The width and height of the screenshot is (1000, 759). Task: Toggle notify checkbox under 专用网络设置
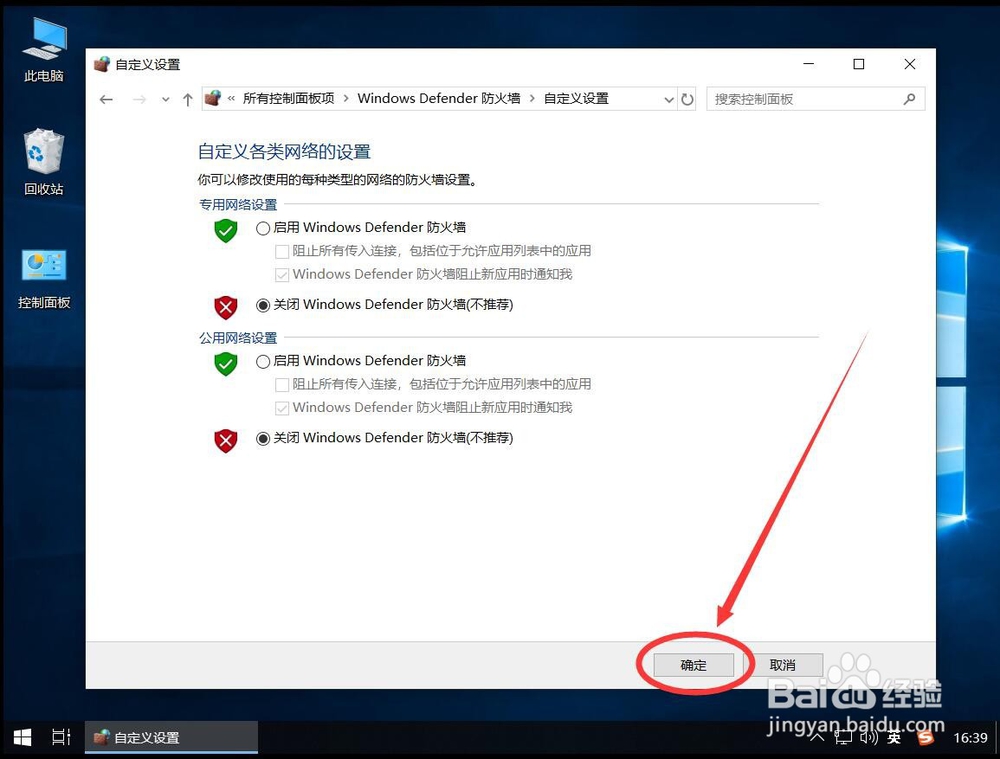[282, 275]
